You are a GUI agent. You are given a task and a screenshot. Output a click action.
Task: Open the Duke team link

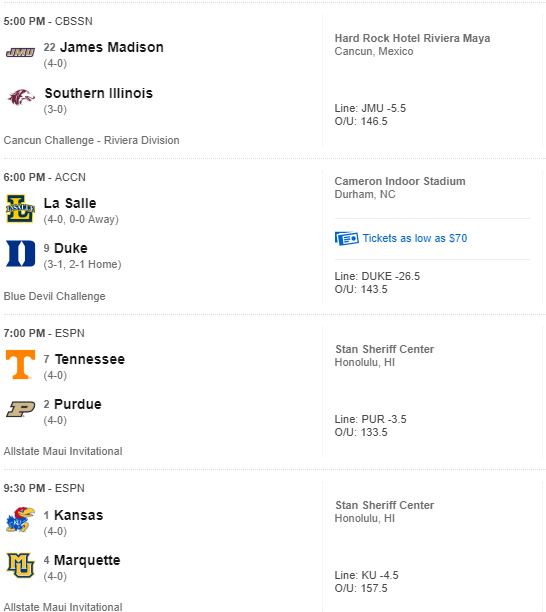pos(71,248)
